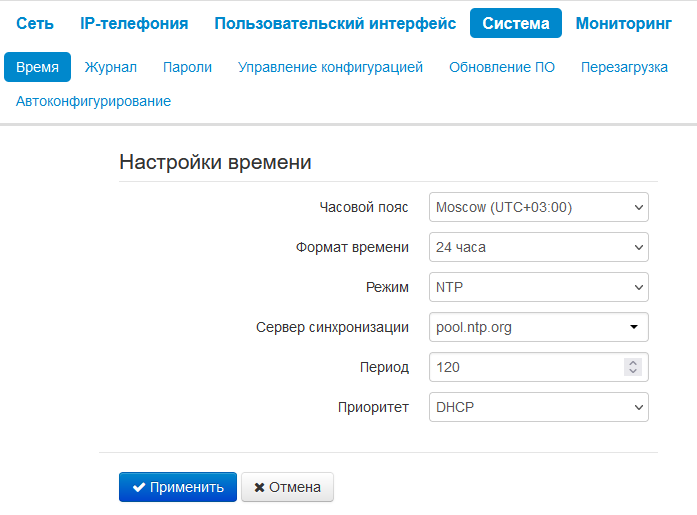697x515 pixels.
Task: Click the Apply button with checkmark
Action: coord(178,487)
